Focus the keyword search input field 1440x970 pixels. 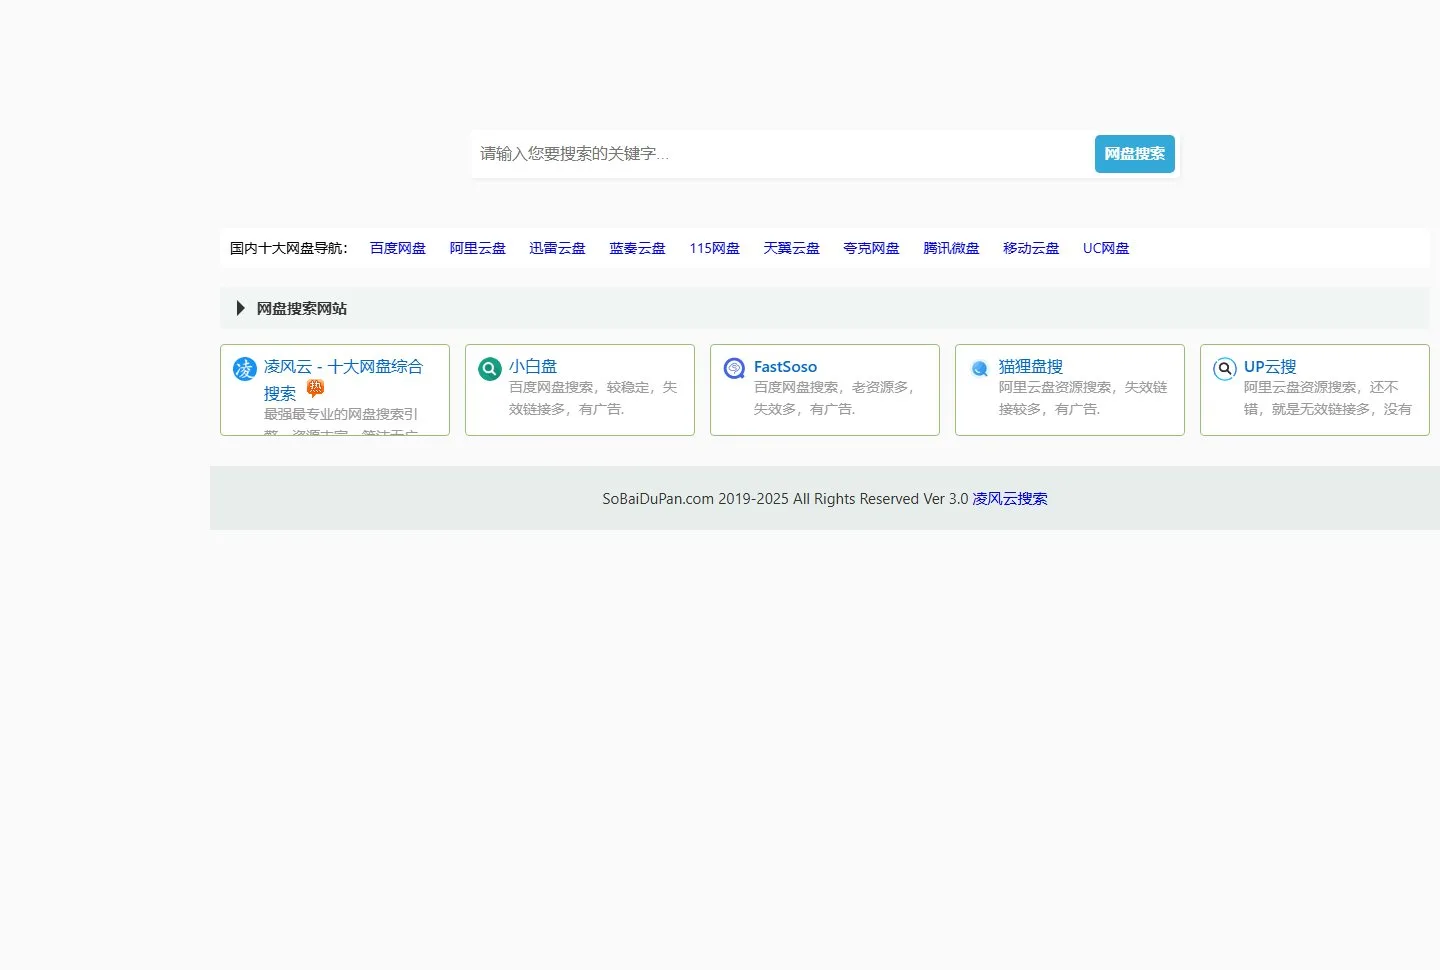(x=782, y=154)
